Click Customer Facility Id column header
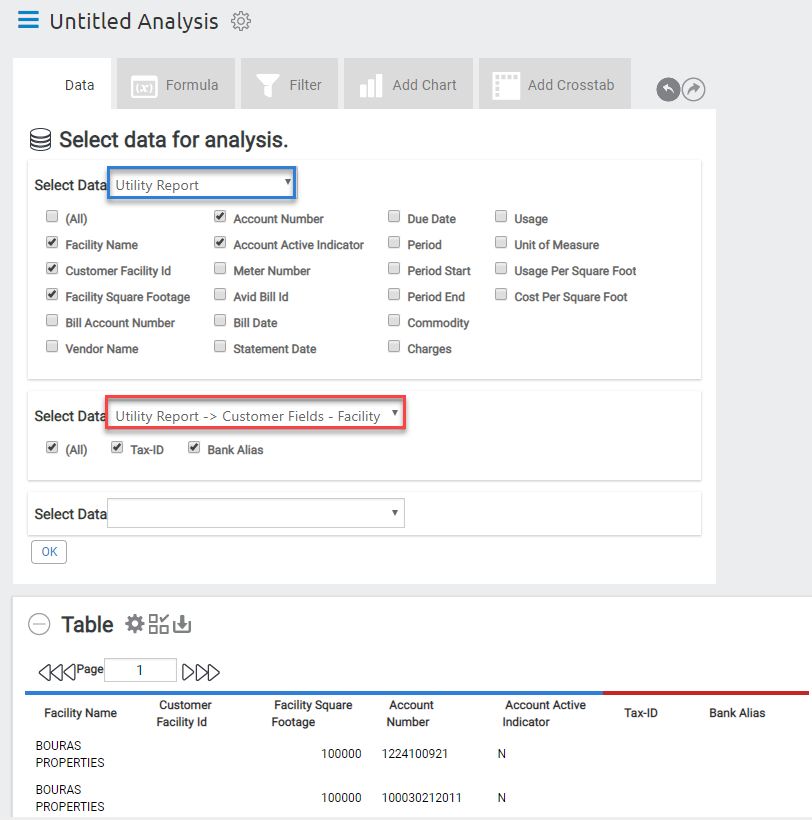The width and height of the screenshot is (812, 820). 184,713
